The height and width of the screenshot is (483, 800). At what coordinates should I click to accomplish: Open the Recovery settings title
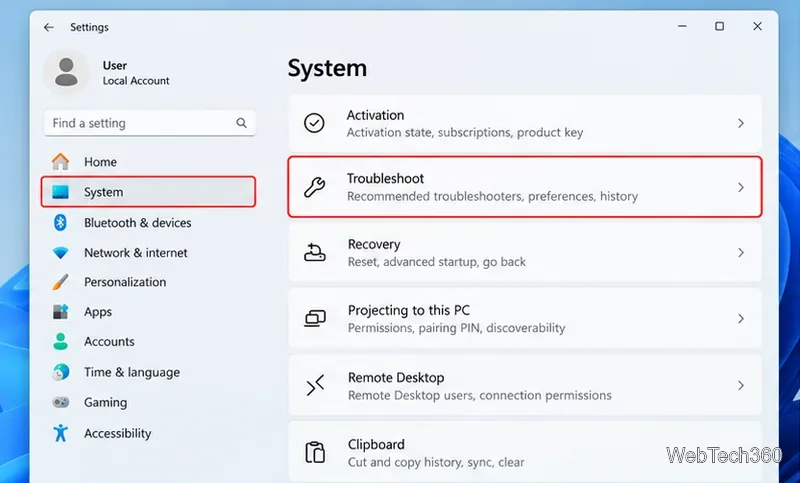tap(374, 244)
